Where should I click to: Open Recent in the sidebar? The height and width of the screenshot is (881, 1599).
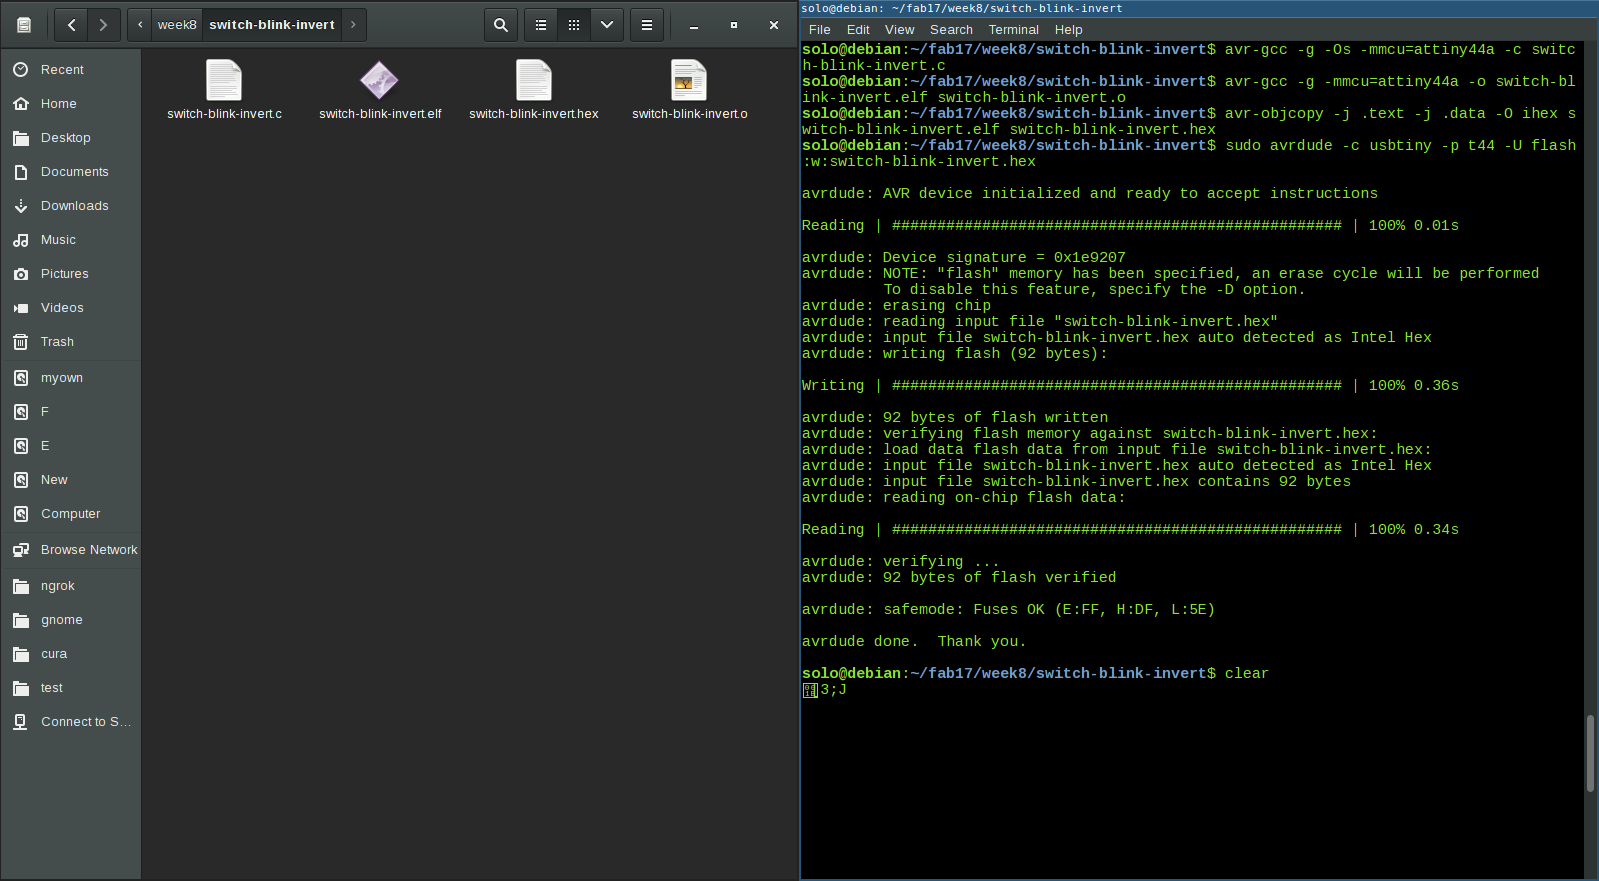(x=70, y=70)
